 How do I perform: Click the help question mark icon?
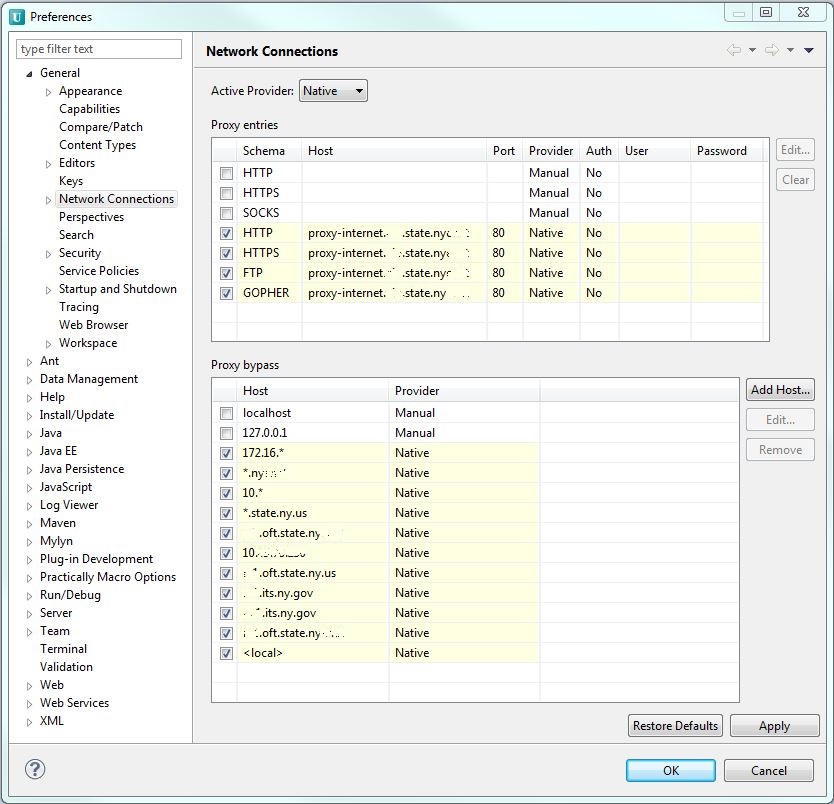tap(35, 769)
